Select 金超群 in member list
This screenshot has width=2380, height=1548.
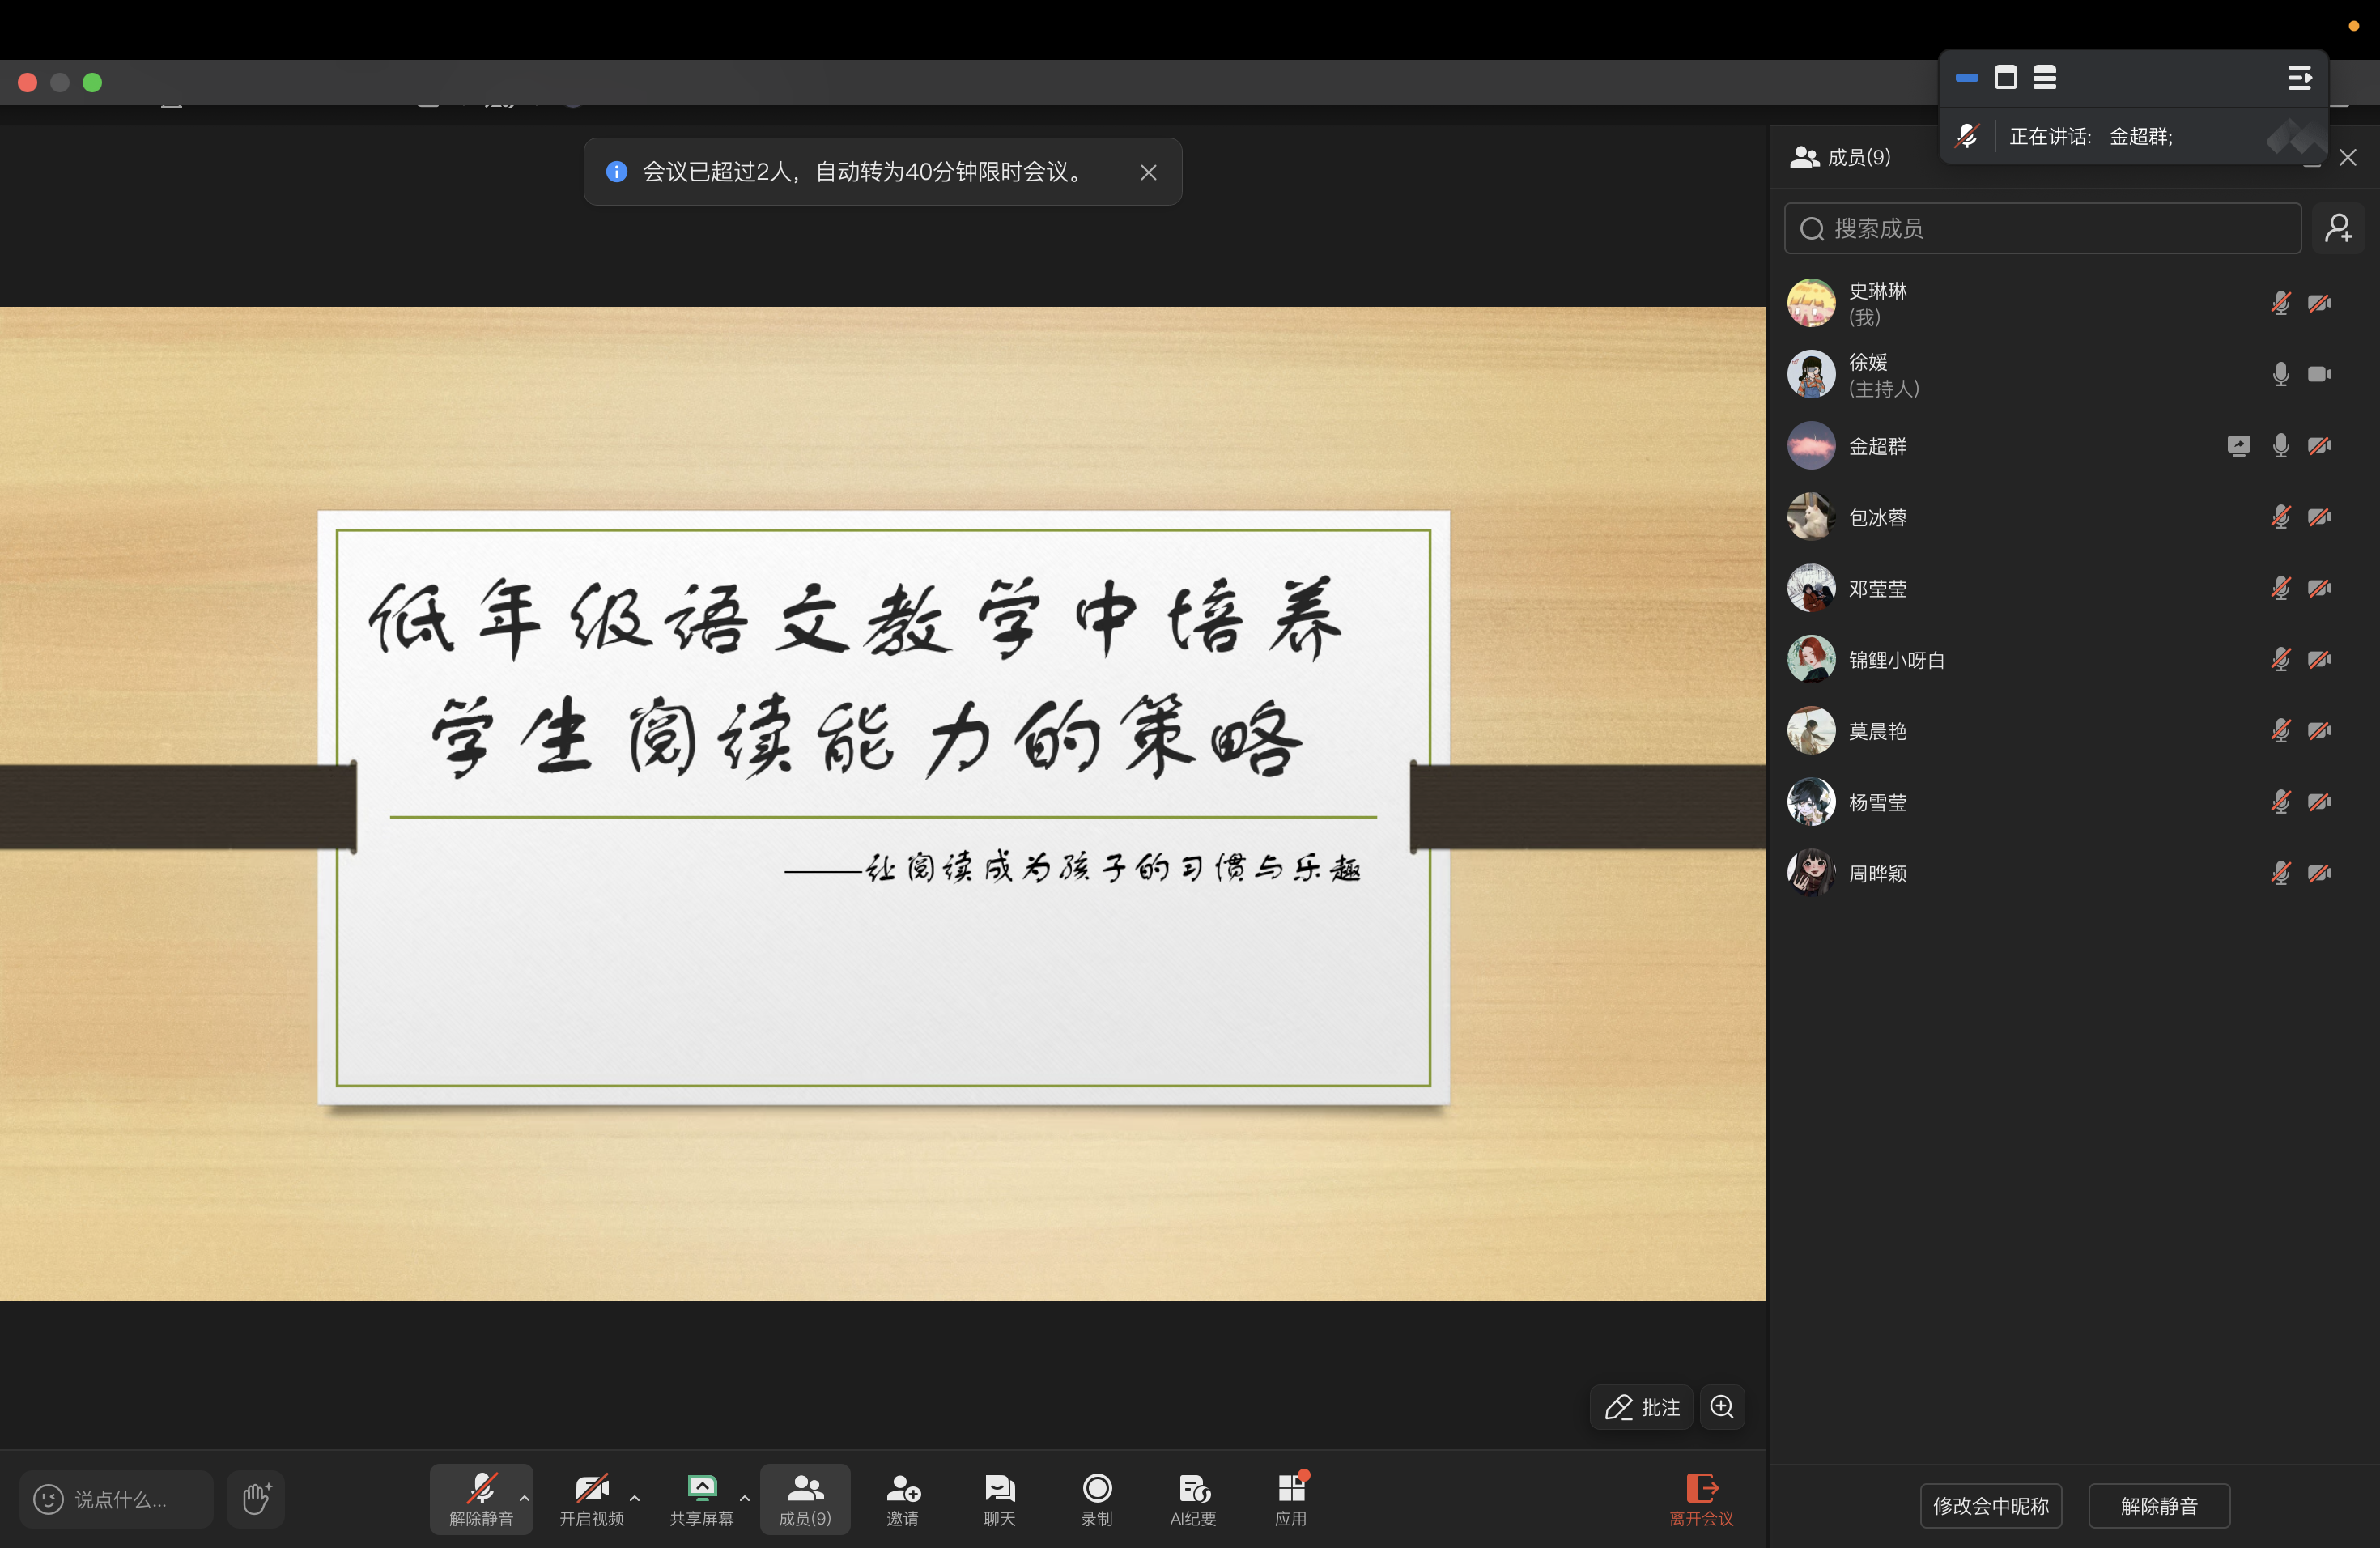[x=1878, y=446]
